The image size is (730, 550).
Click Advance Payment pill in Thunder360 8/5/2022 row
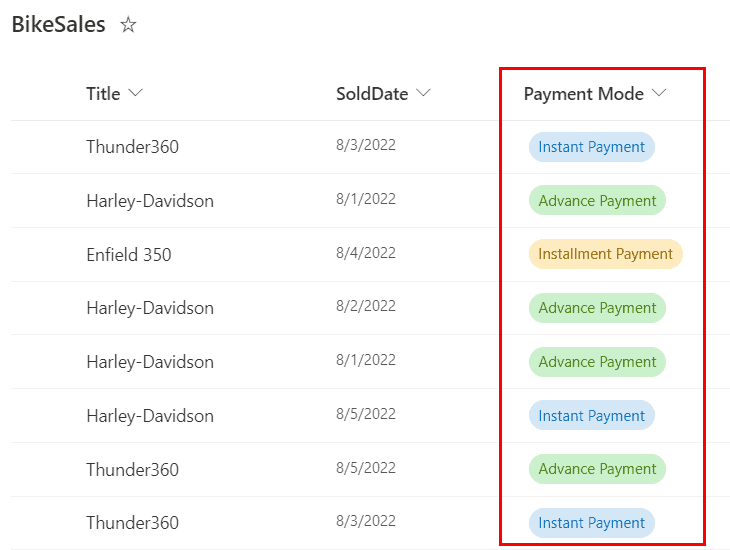(597, 469)
